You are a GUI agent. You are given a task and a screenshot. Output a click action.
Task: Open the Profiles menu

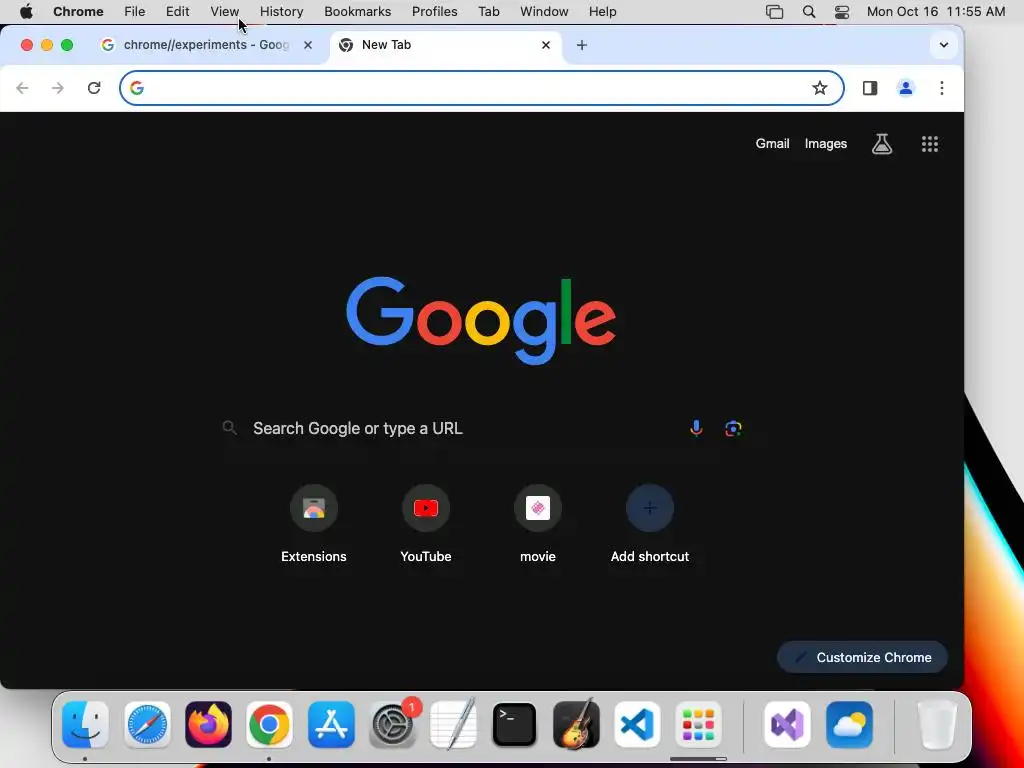click(x=434, y=12)
